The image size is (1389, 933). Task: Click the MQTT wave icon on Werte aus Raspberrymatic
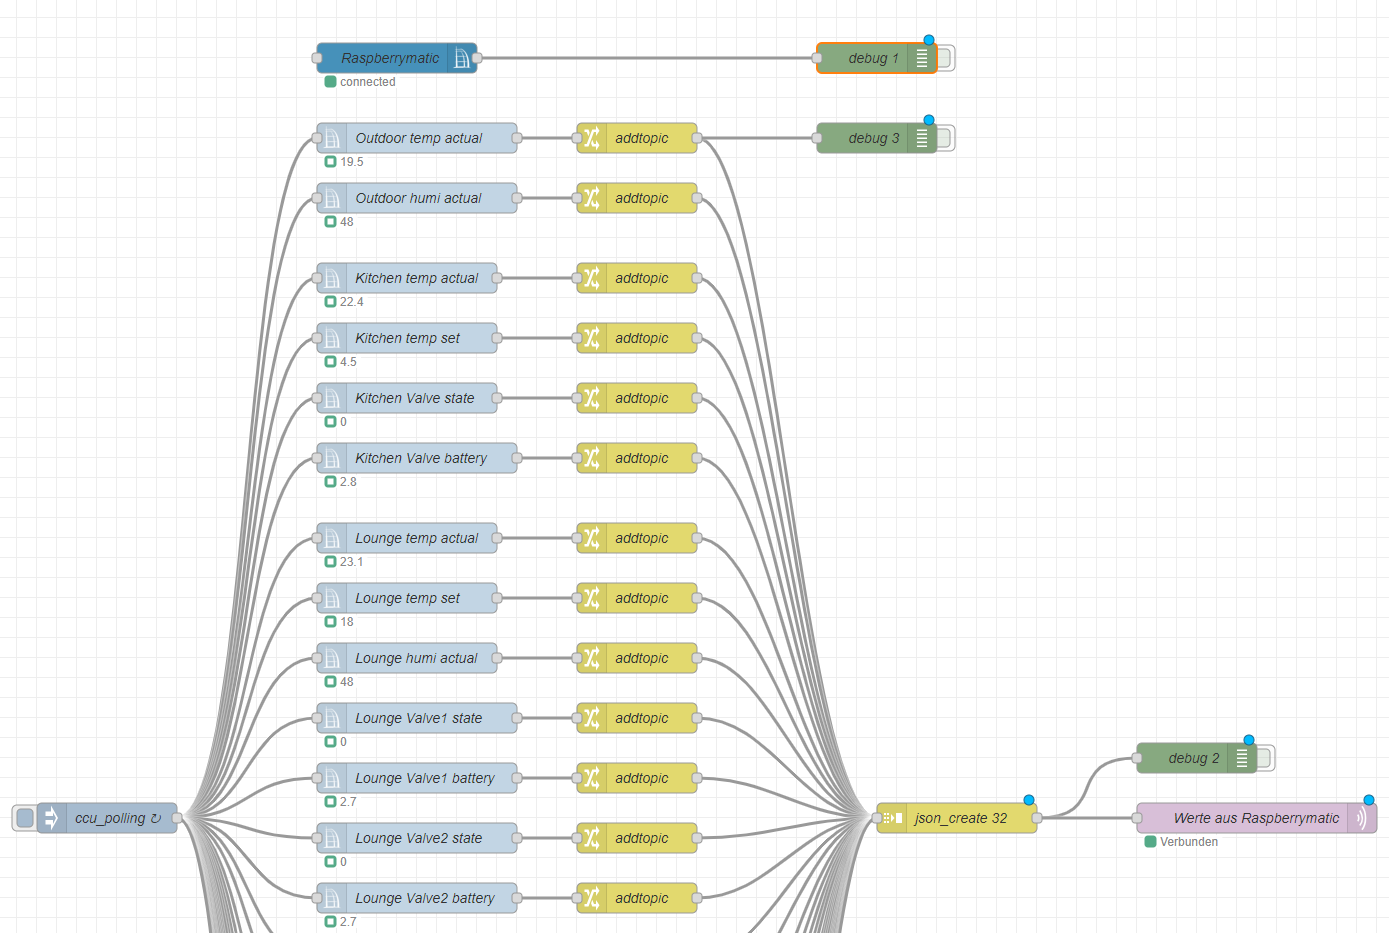[1361, 818]
